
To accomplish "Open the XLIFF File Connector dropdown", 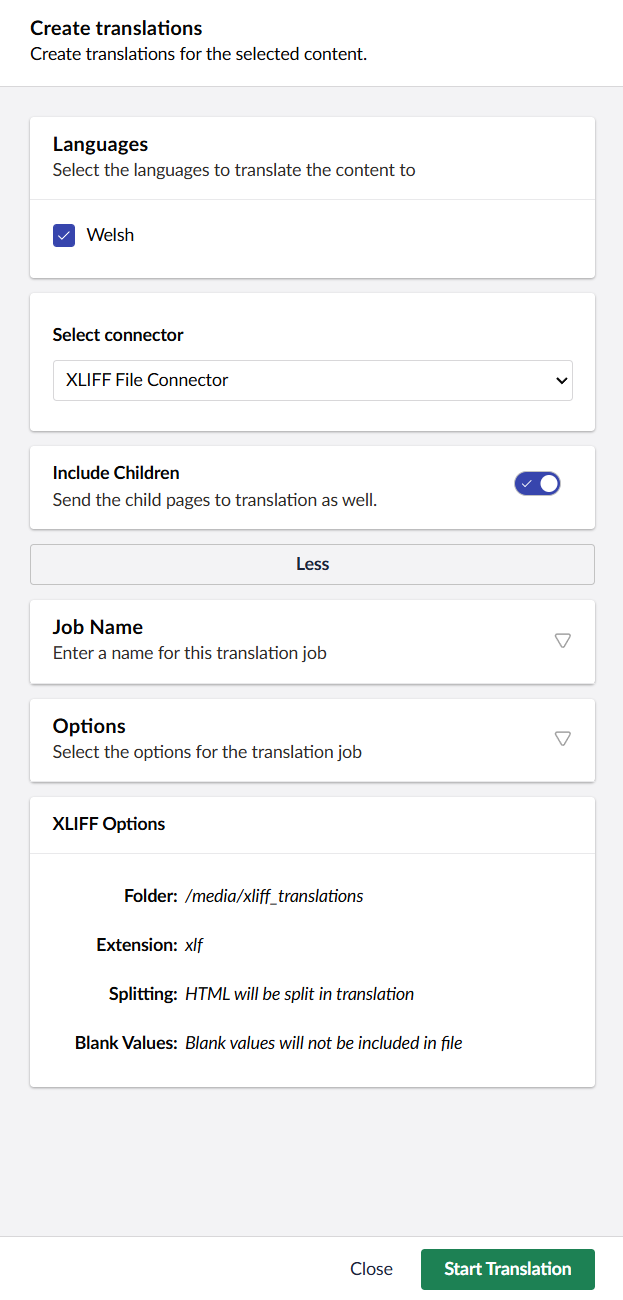I will pos(312,380).
